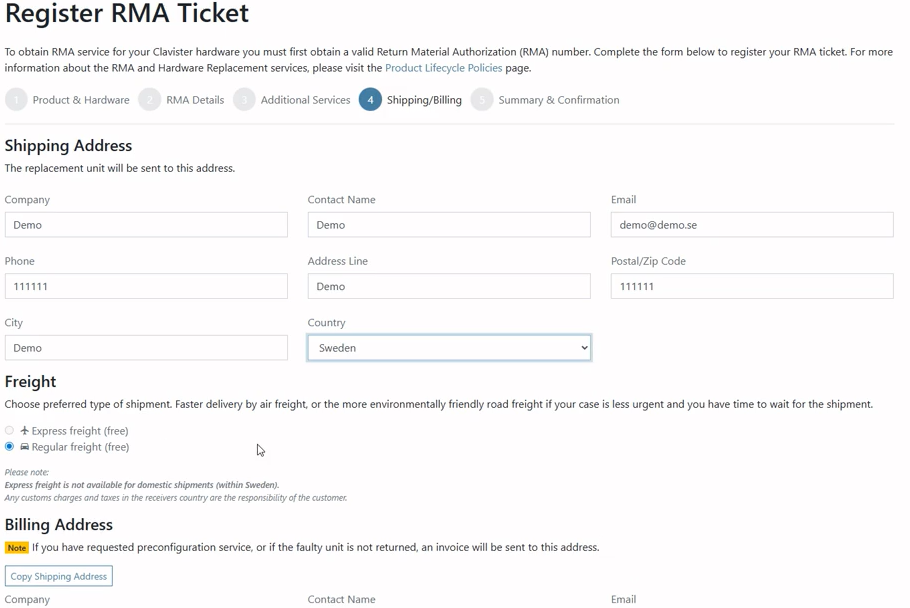This screenshot has height=608, width=910.
Task: Select Express freight radio button
Action: click(x=10, y=431)
